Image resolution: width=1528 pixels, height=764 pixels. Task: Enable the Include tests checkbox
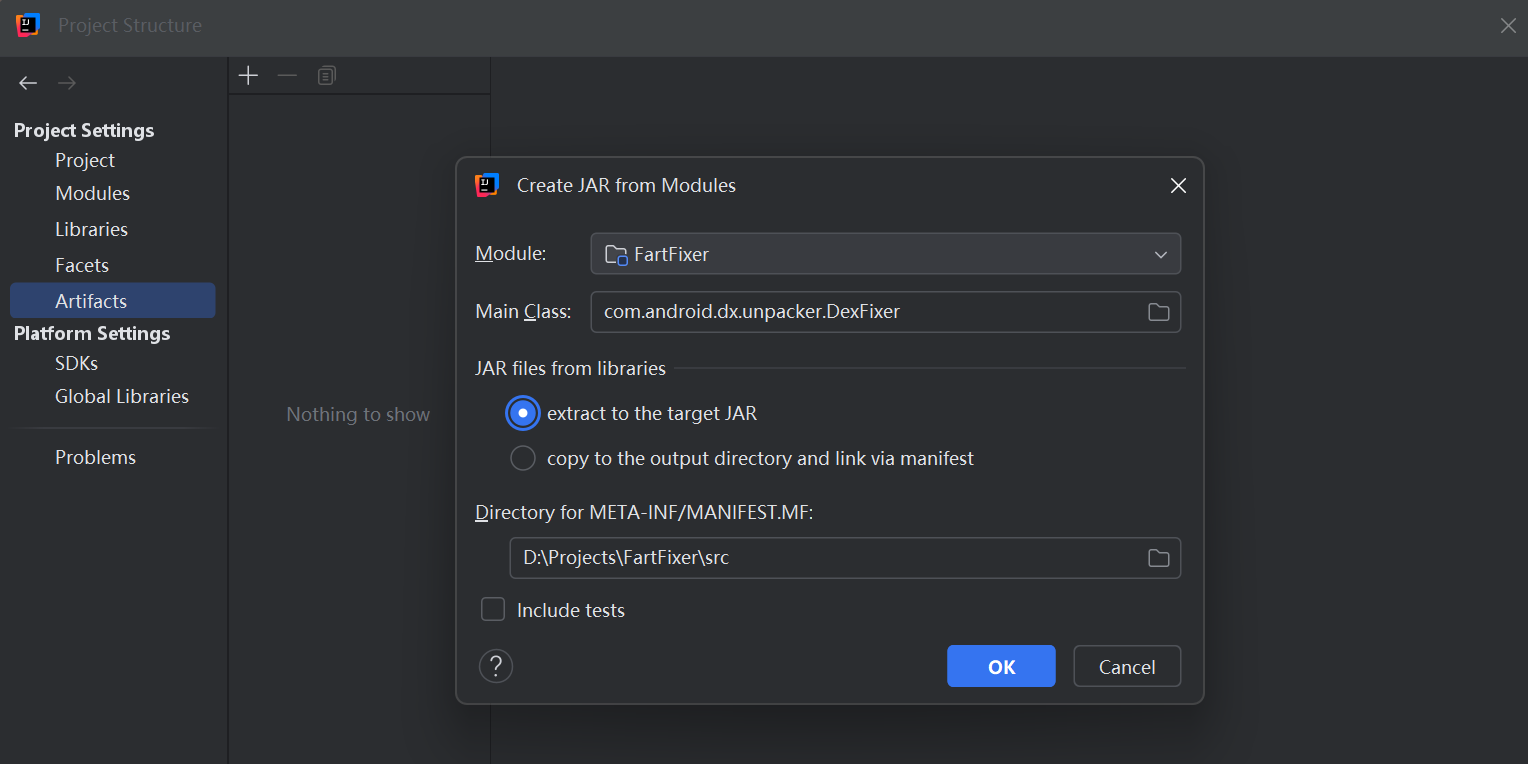[493, 610]
